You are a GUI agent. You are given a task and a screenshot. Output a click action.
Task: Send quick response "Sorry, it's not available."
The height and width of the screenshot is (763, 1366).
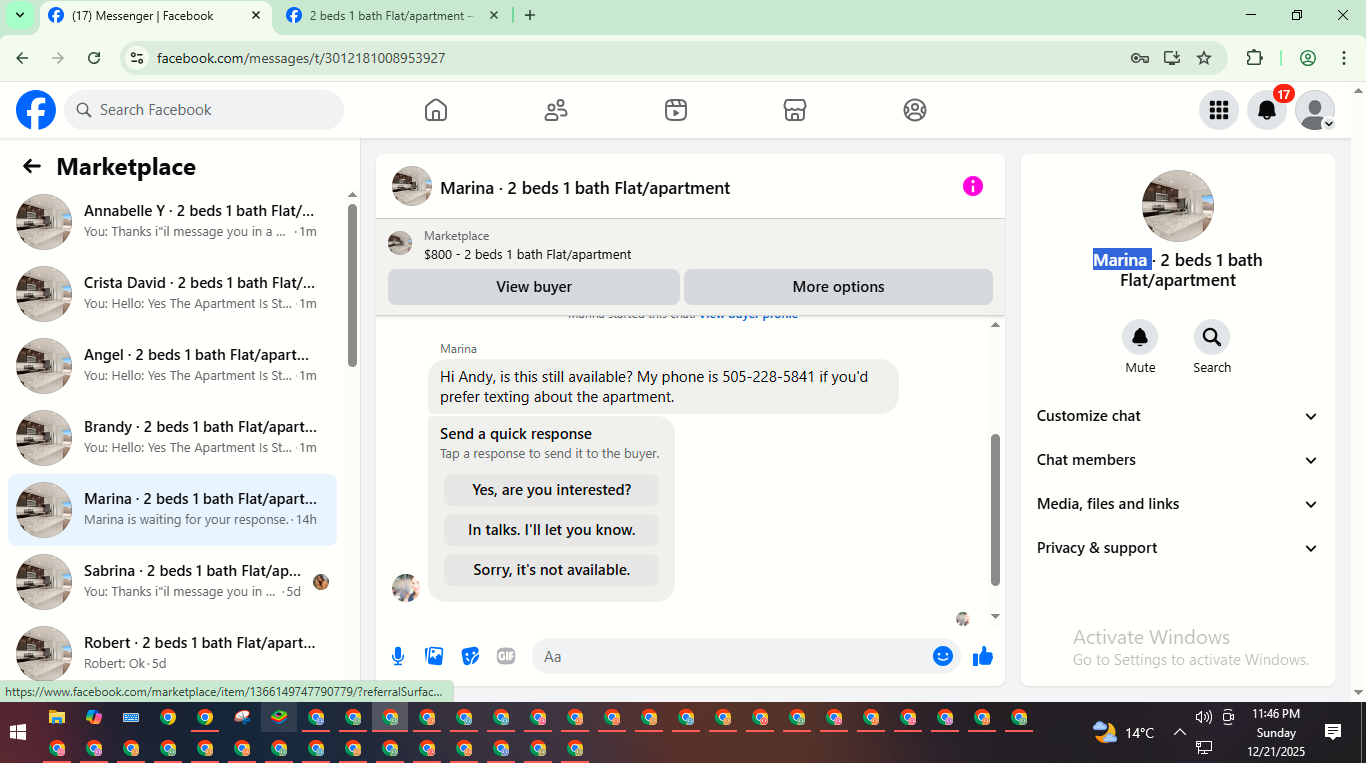click(x=551, y=570)
